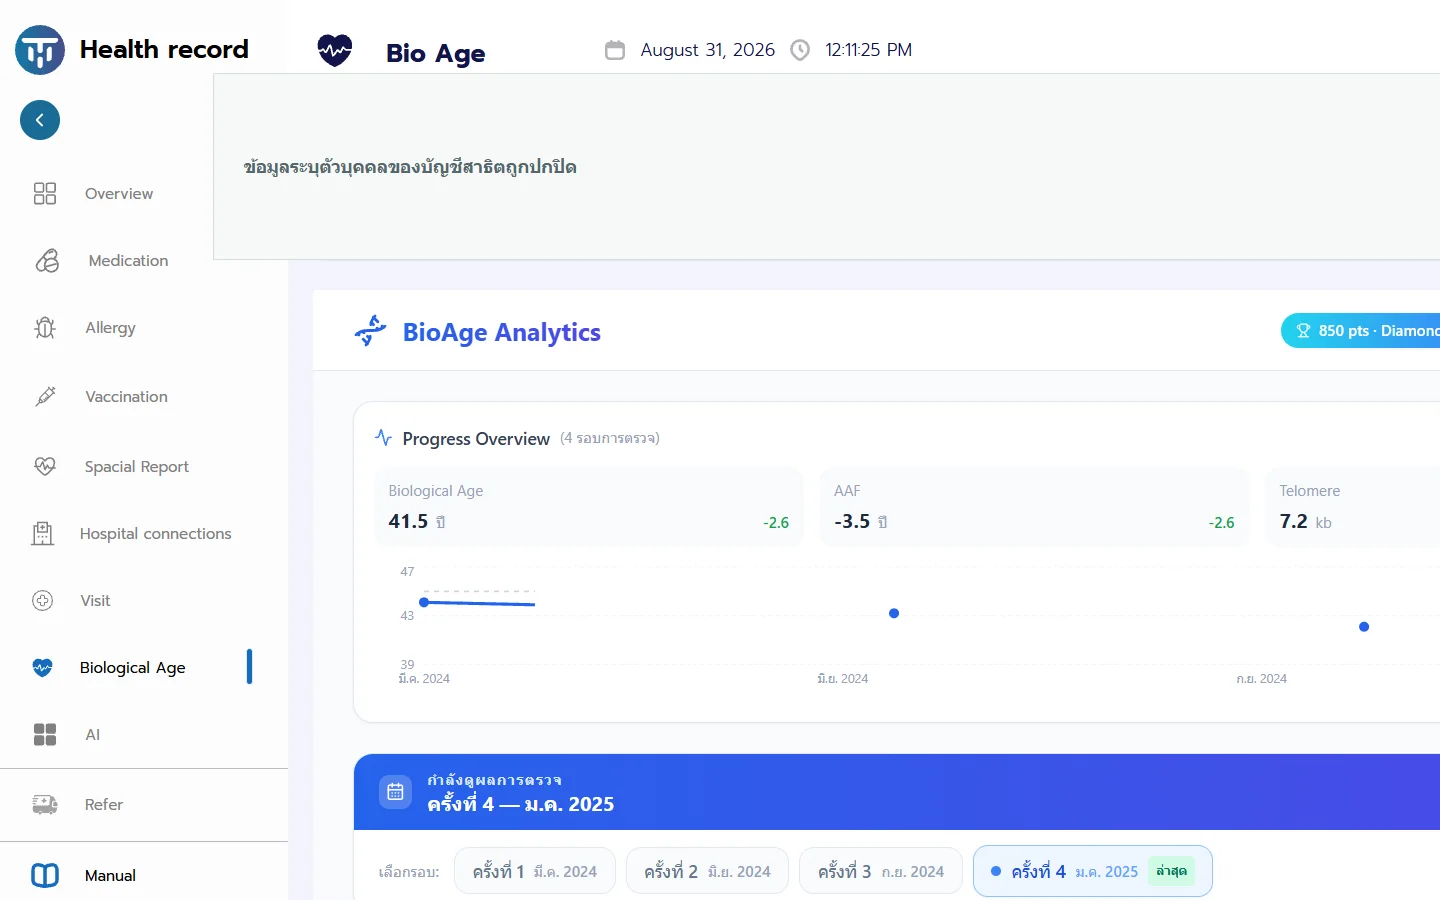Open the Refer menu entry

point(103,805)
